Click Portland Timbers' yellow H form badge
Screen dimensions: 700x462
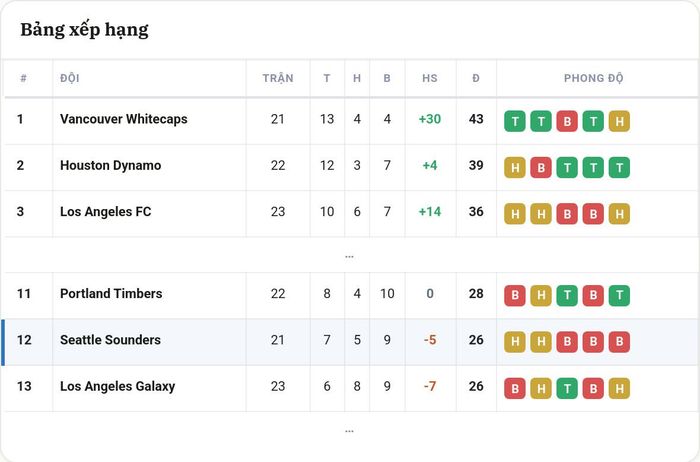541,296
